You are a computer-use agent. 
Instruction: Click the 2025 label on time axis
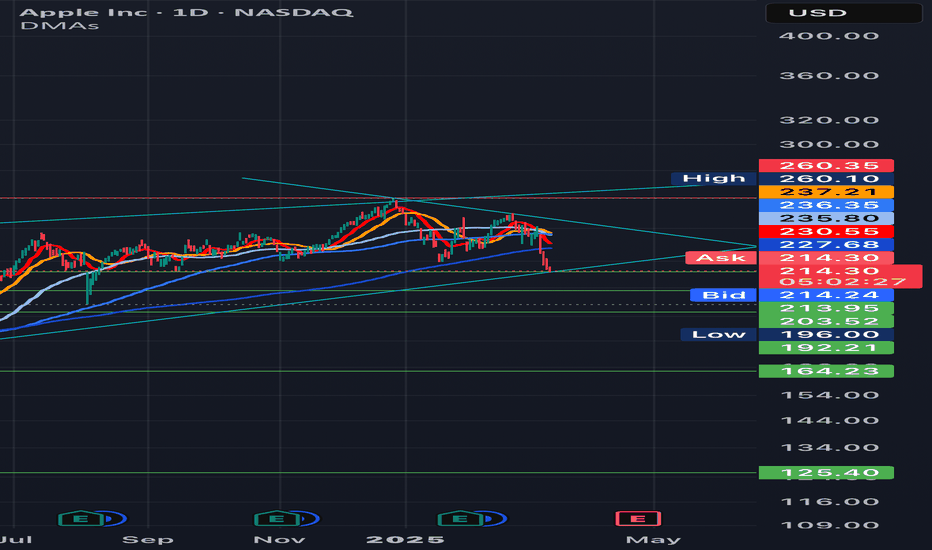pos(405,540)
